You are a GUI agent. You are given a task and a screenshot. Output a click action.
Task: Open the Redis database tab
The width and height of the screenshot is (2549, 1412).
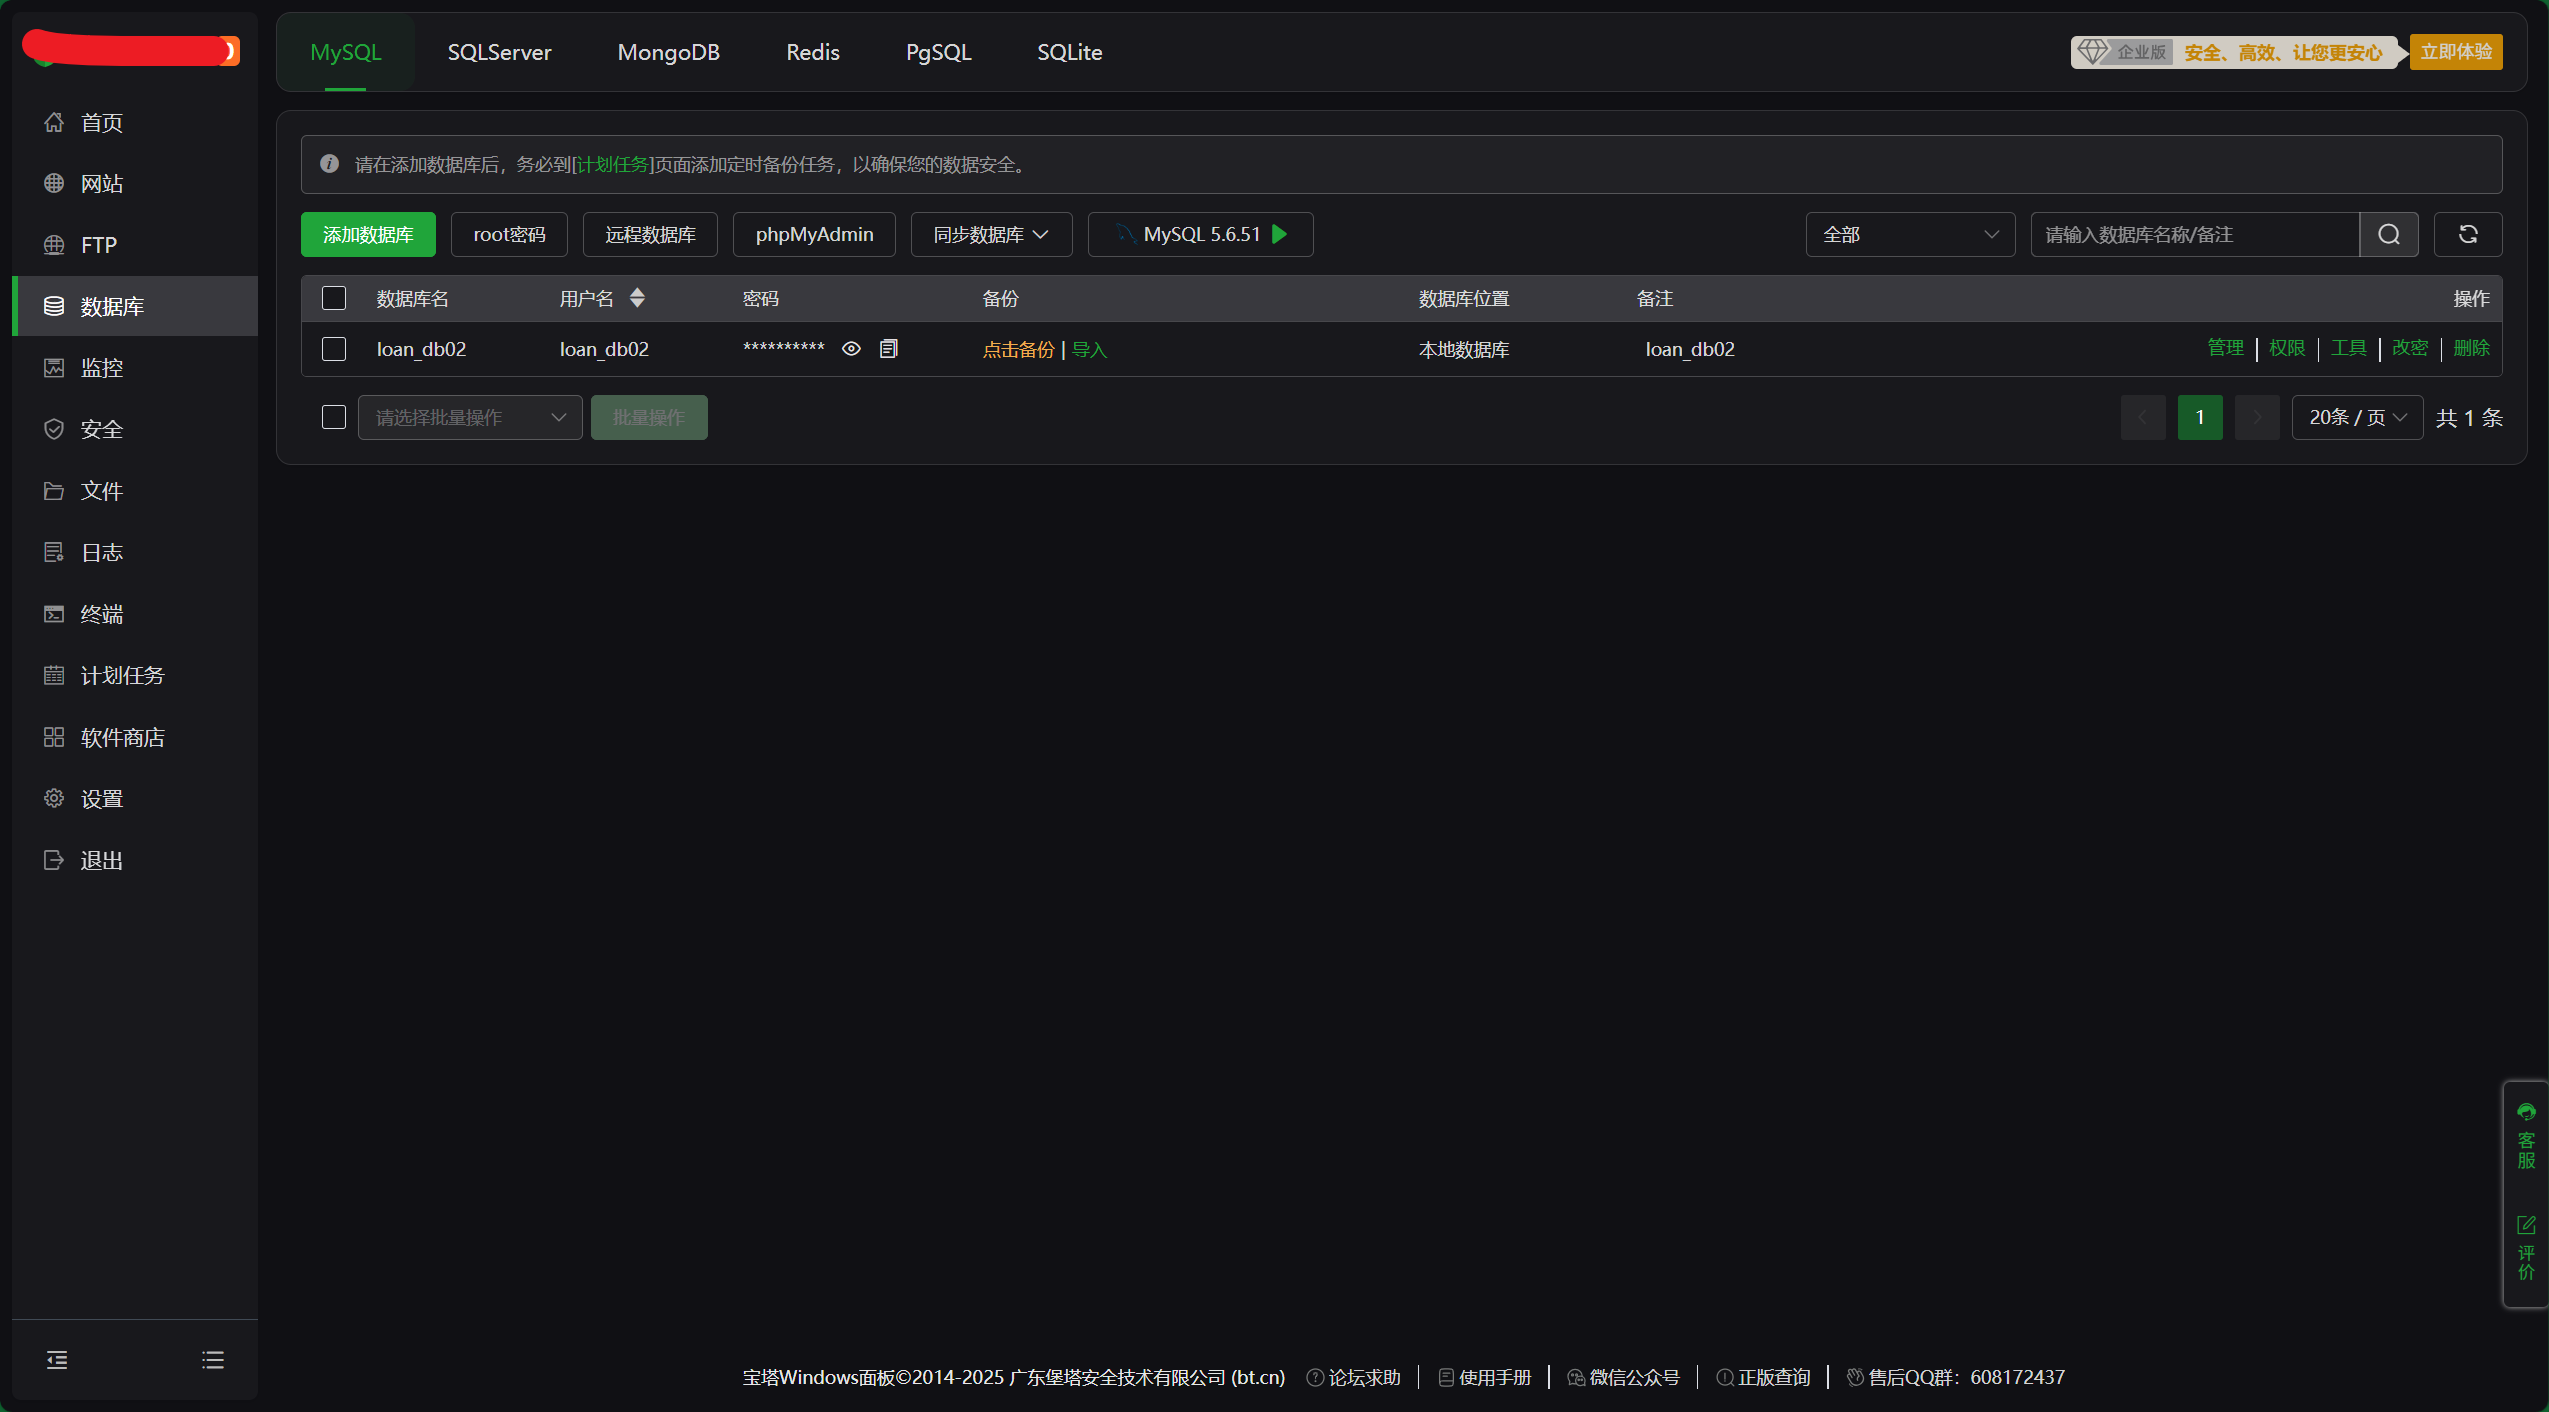coord(812,52)
